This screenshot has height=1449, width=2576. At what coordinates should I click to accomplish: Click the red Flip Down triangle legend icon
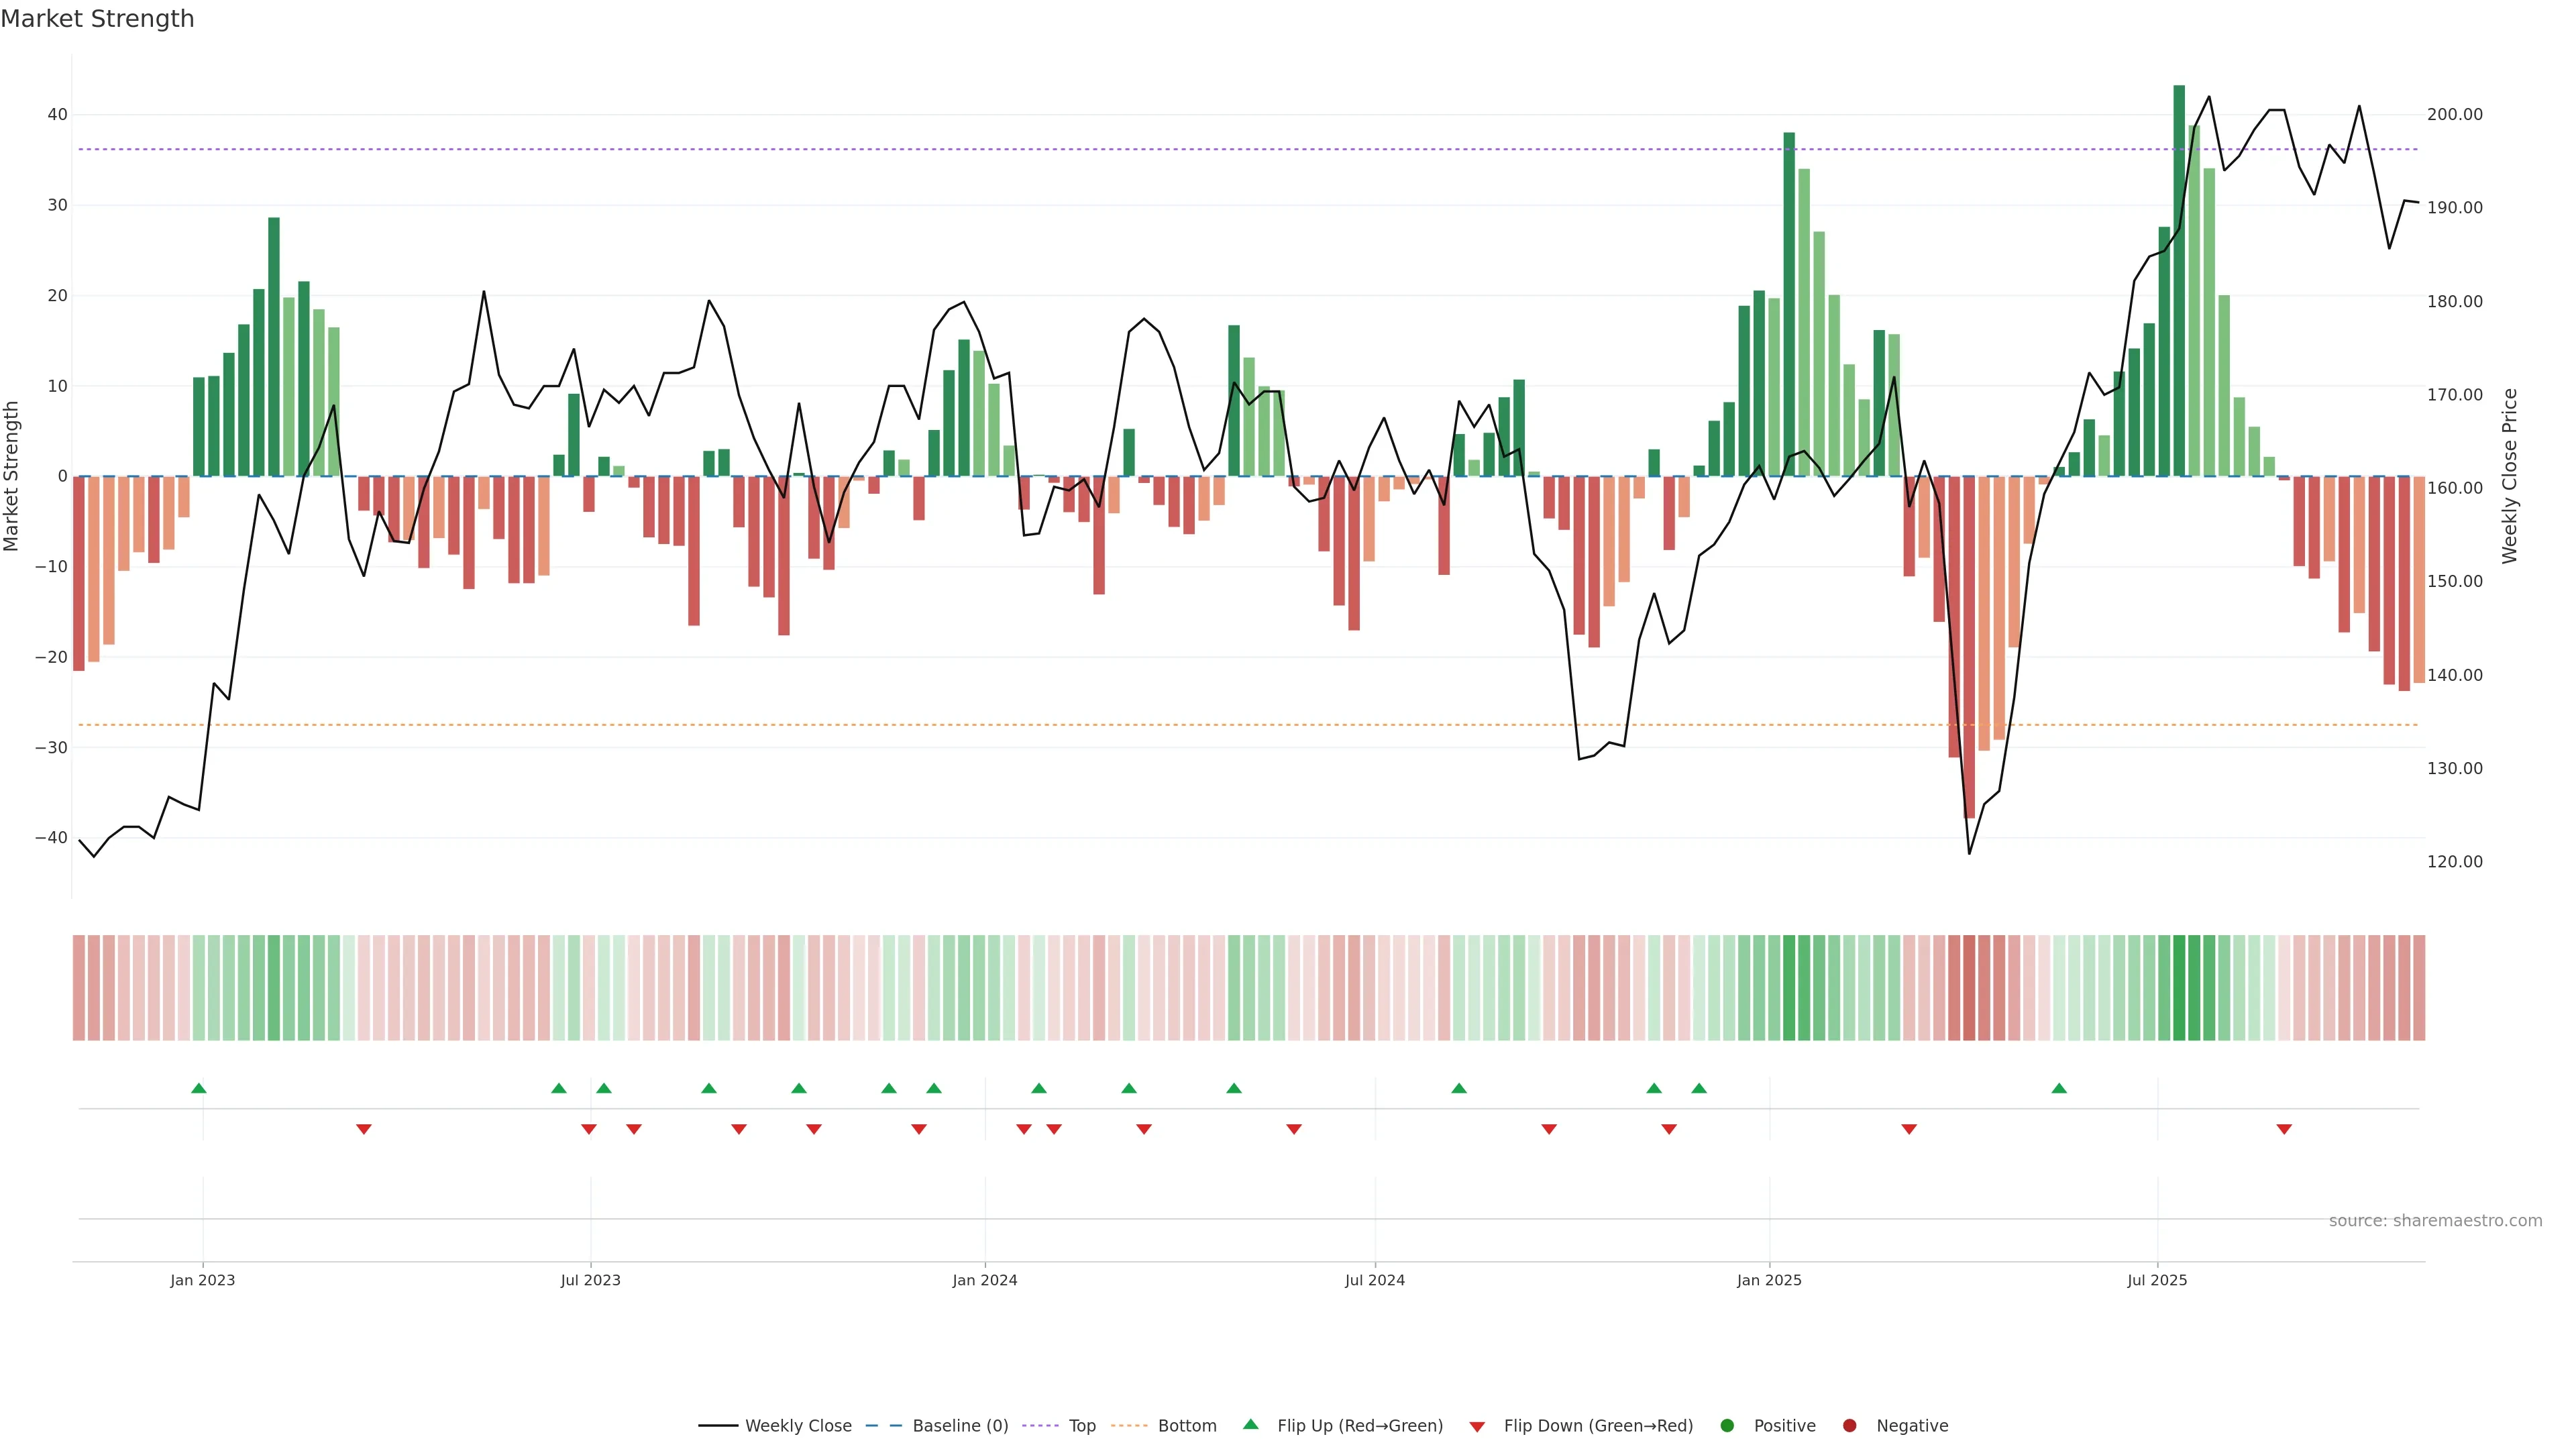[x=1477, y=1427]
